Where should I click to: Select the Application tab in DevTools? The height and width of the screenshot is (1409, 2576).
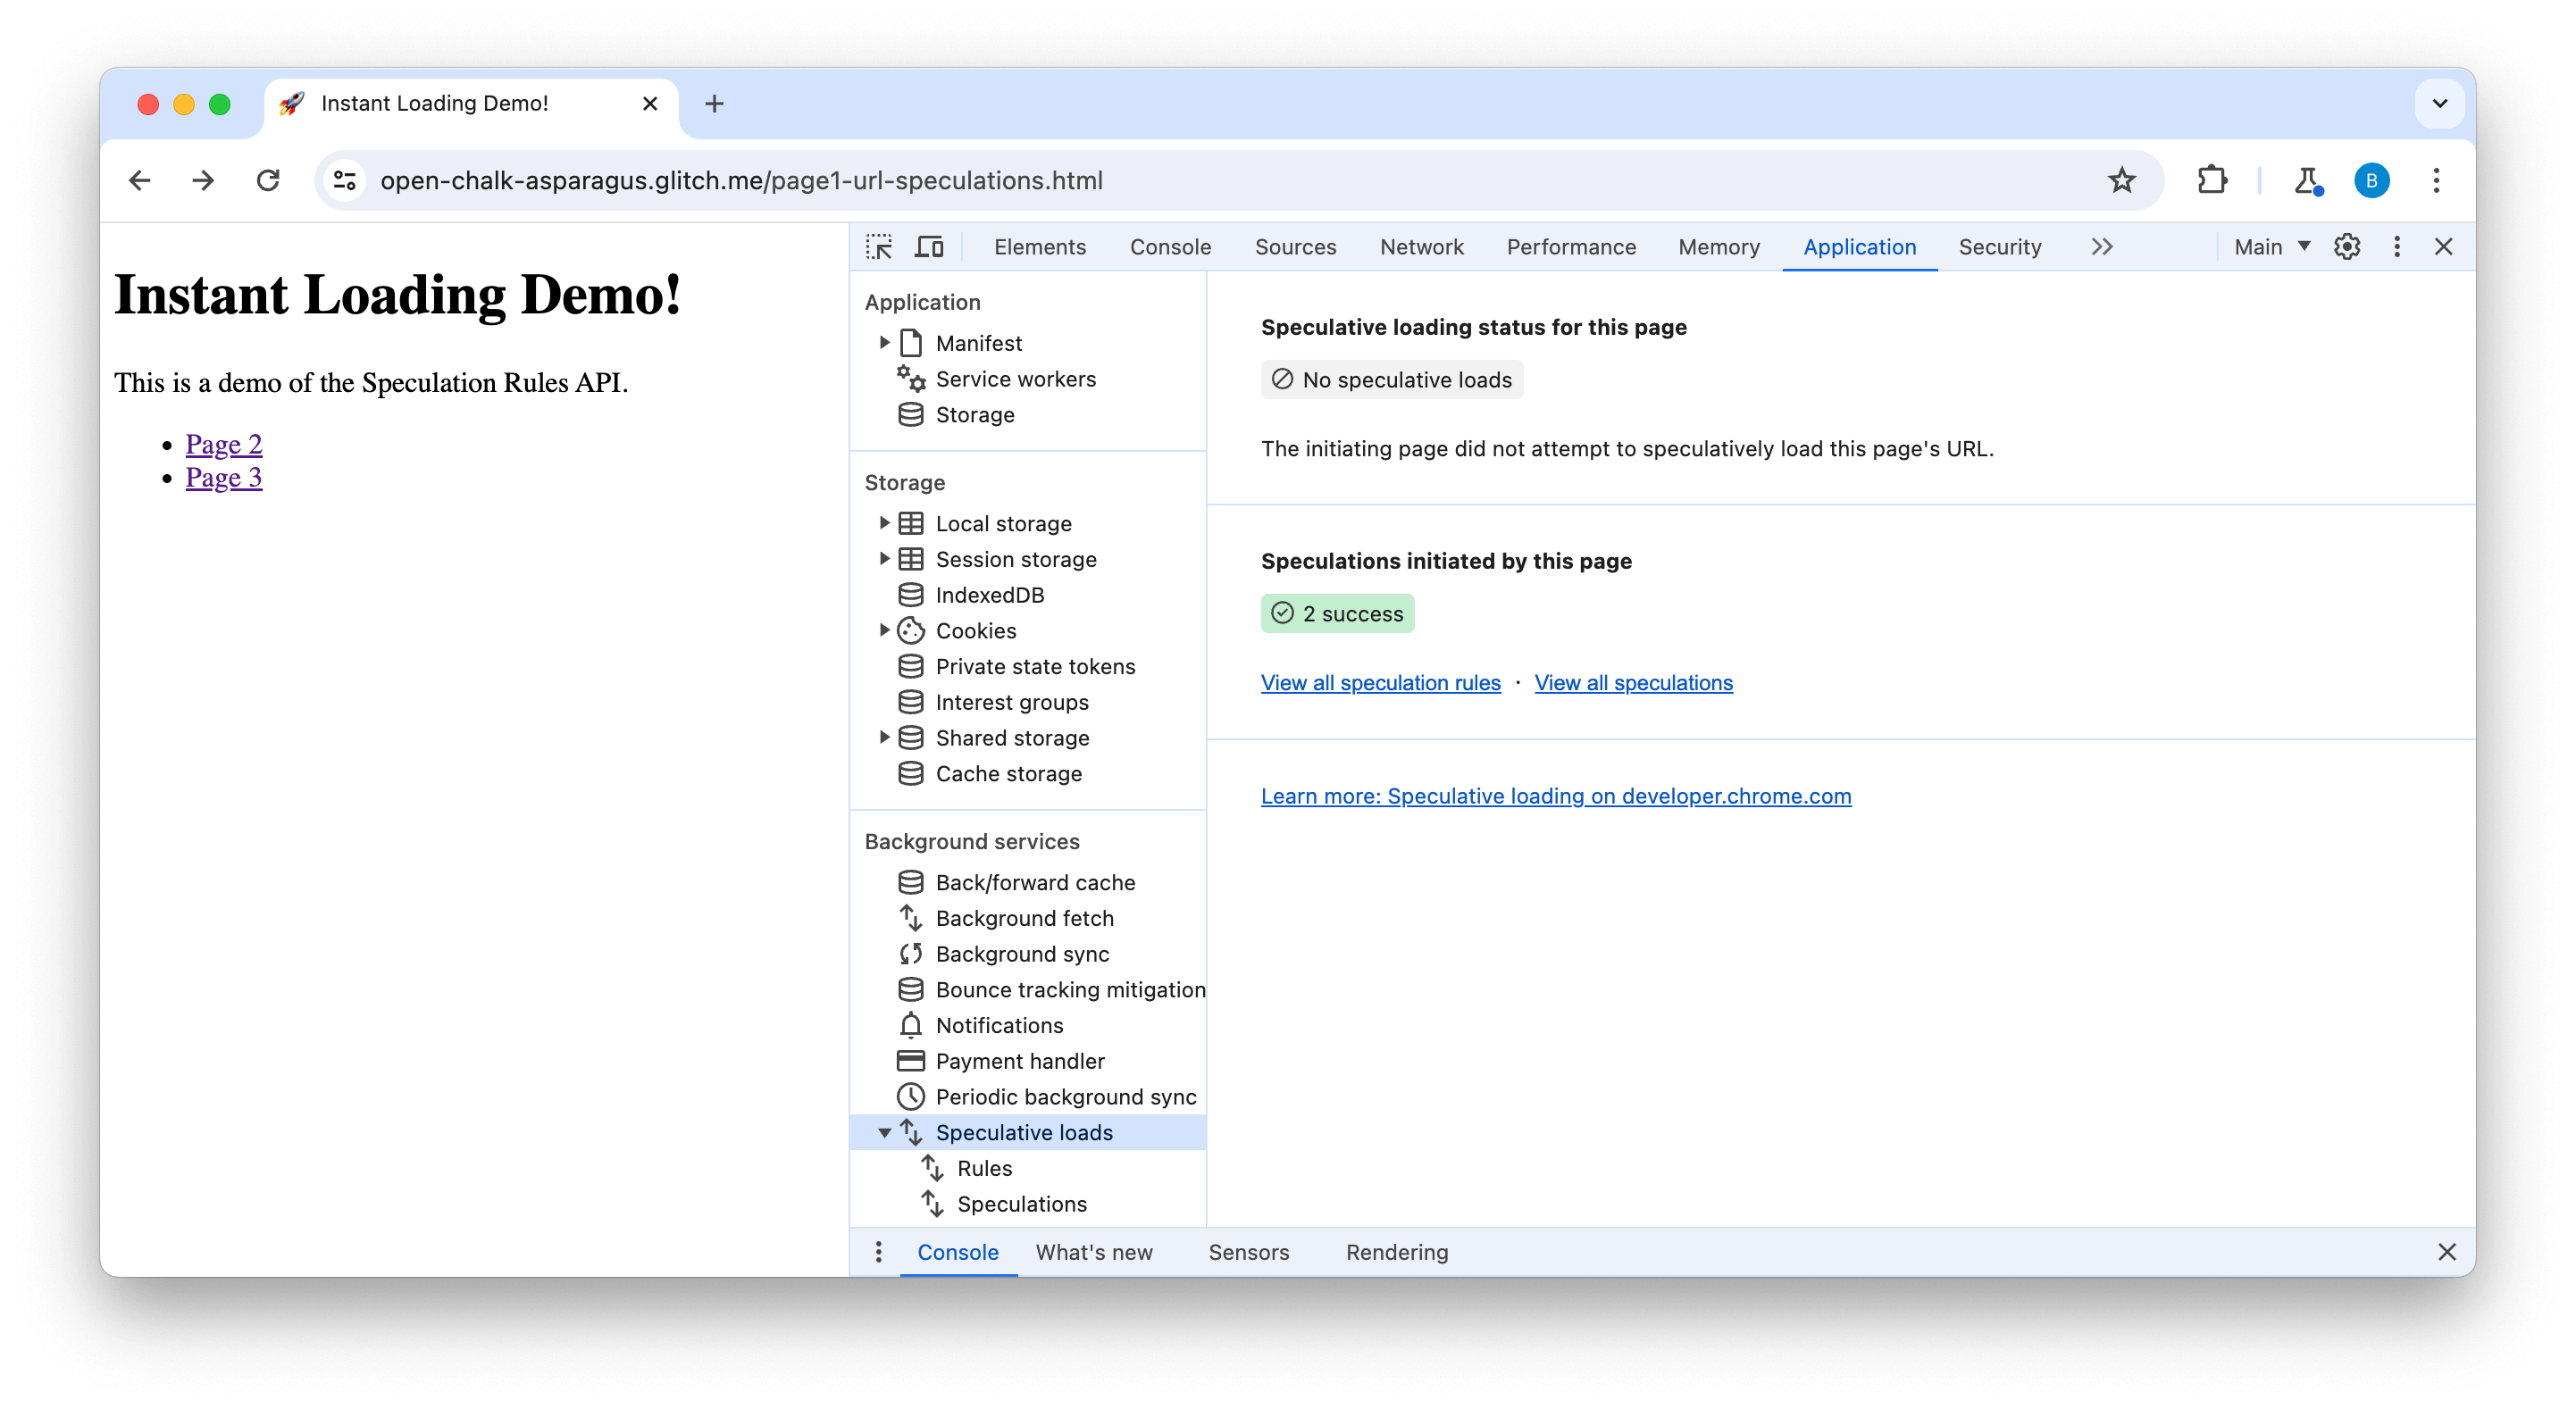point(1859,246)
